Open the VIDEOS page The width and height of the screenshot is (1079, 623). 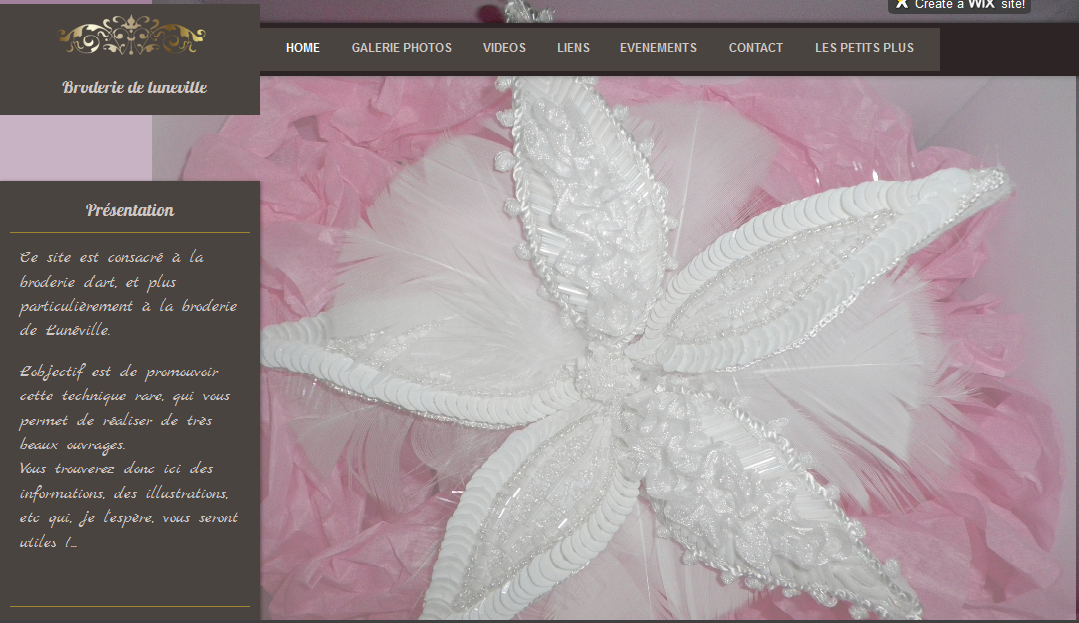click(x=504, y=48)
